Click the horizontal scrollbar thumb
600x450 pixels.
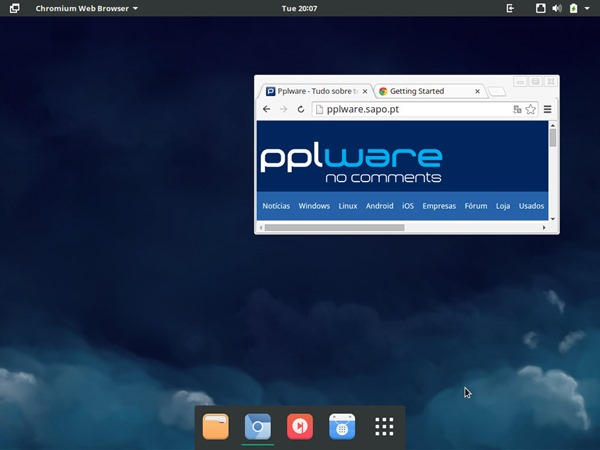click(334, 228)
